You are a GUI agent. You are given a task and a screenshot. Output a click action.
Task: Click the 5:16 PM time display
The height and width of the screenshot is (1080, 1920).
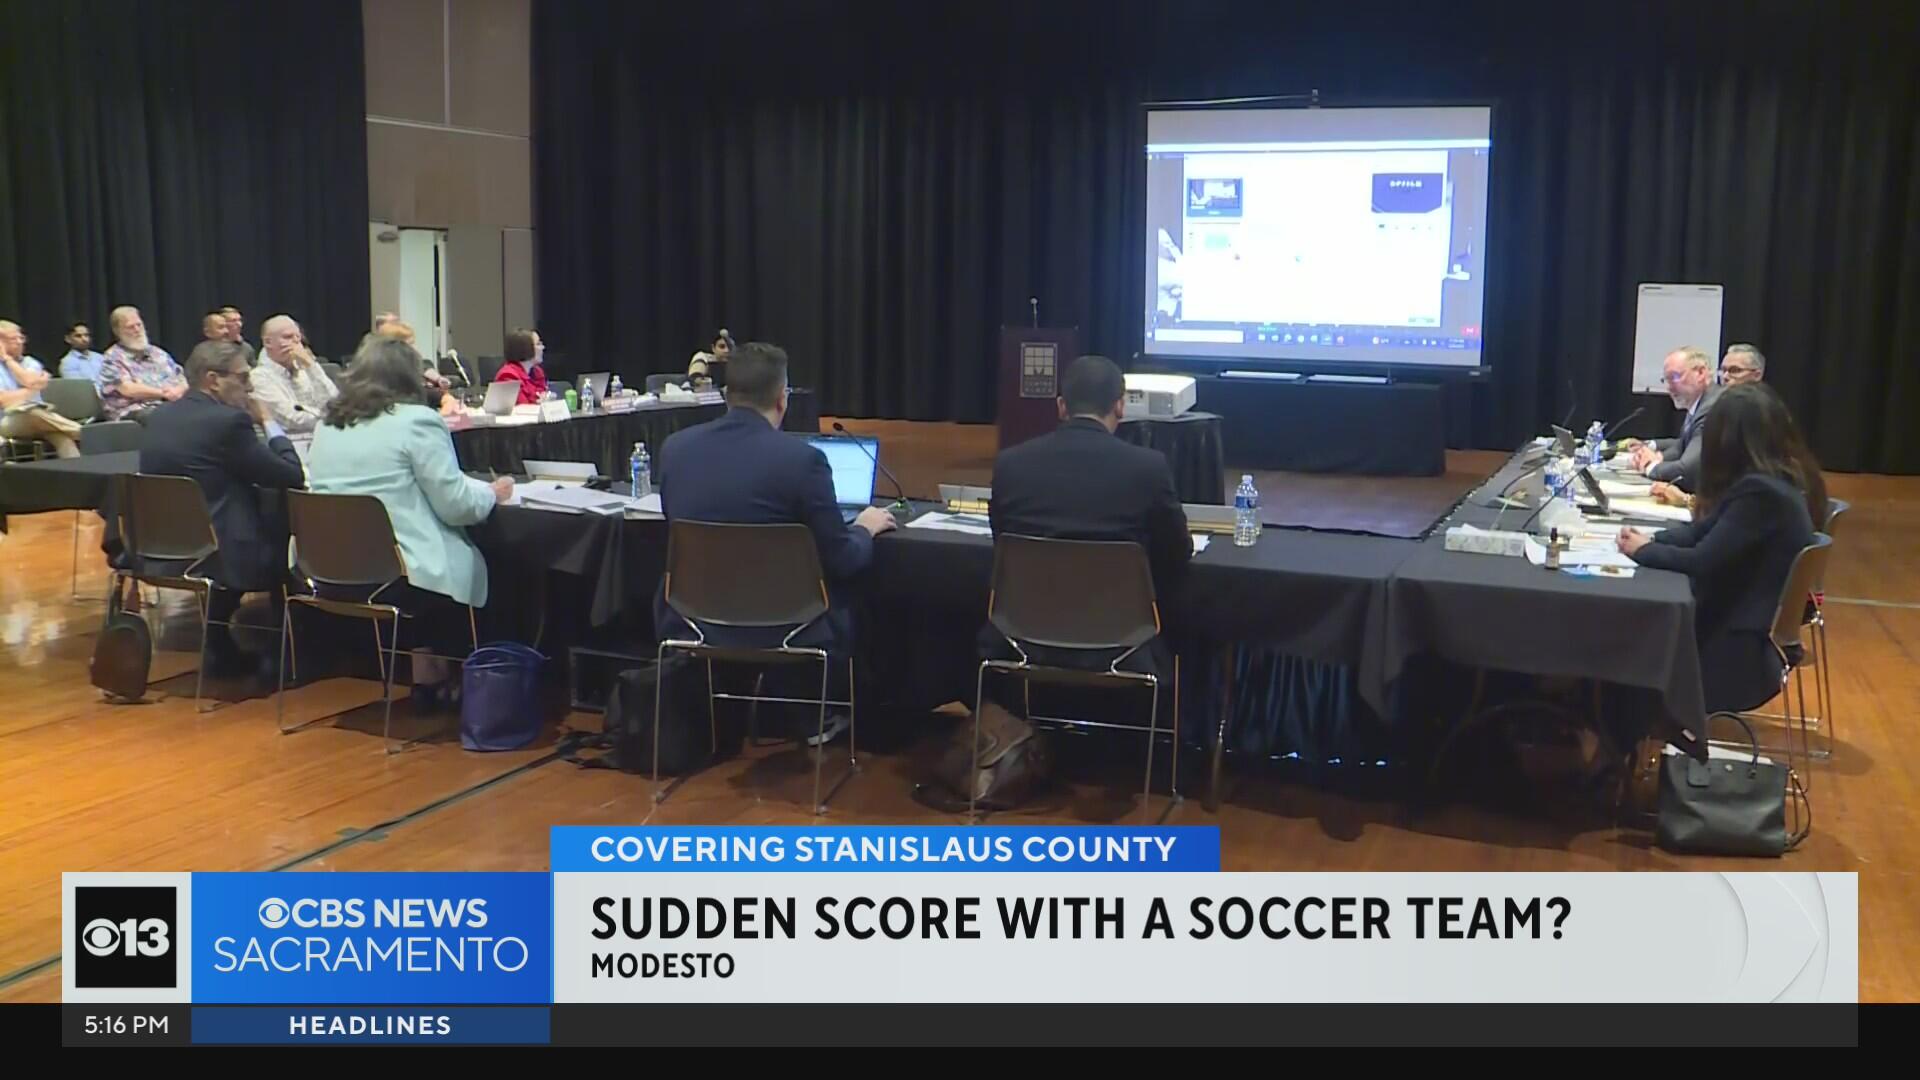coord(126,1025)
